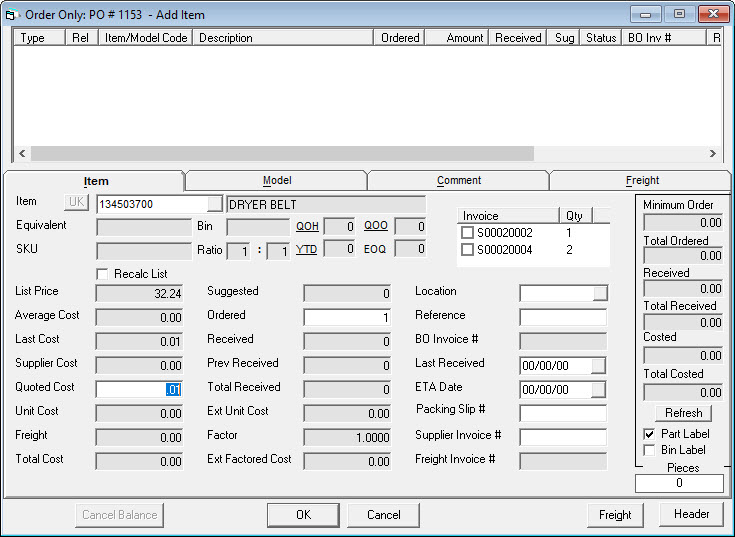Screen dimensions: 735x537
Task: Click the Sug column header
Action: [564, 37]
